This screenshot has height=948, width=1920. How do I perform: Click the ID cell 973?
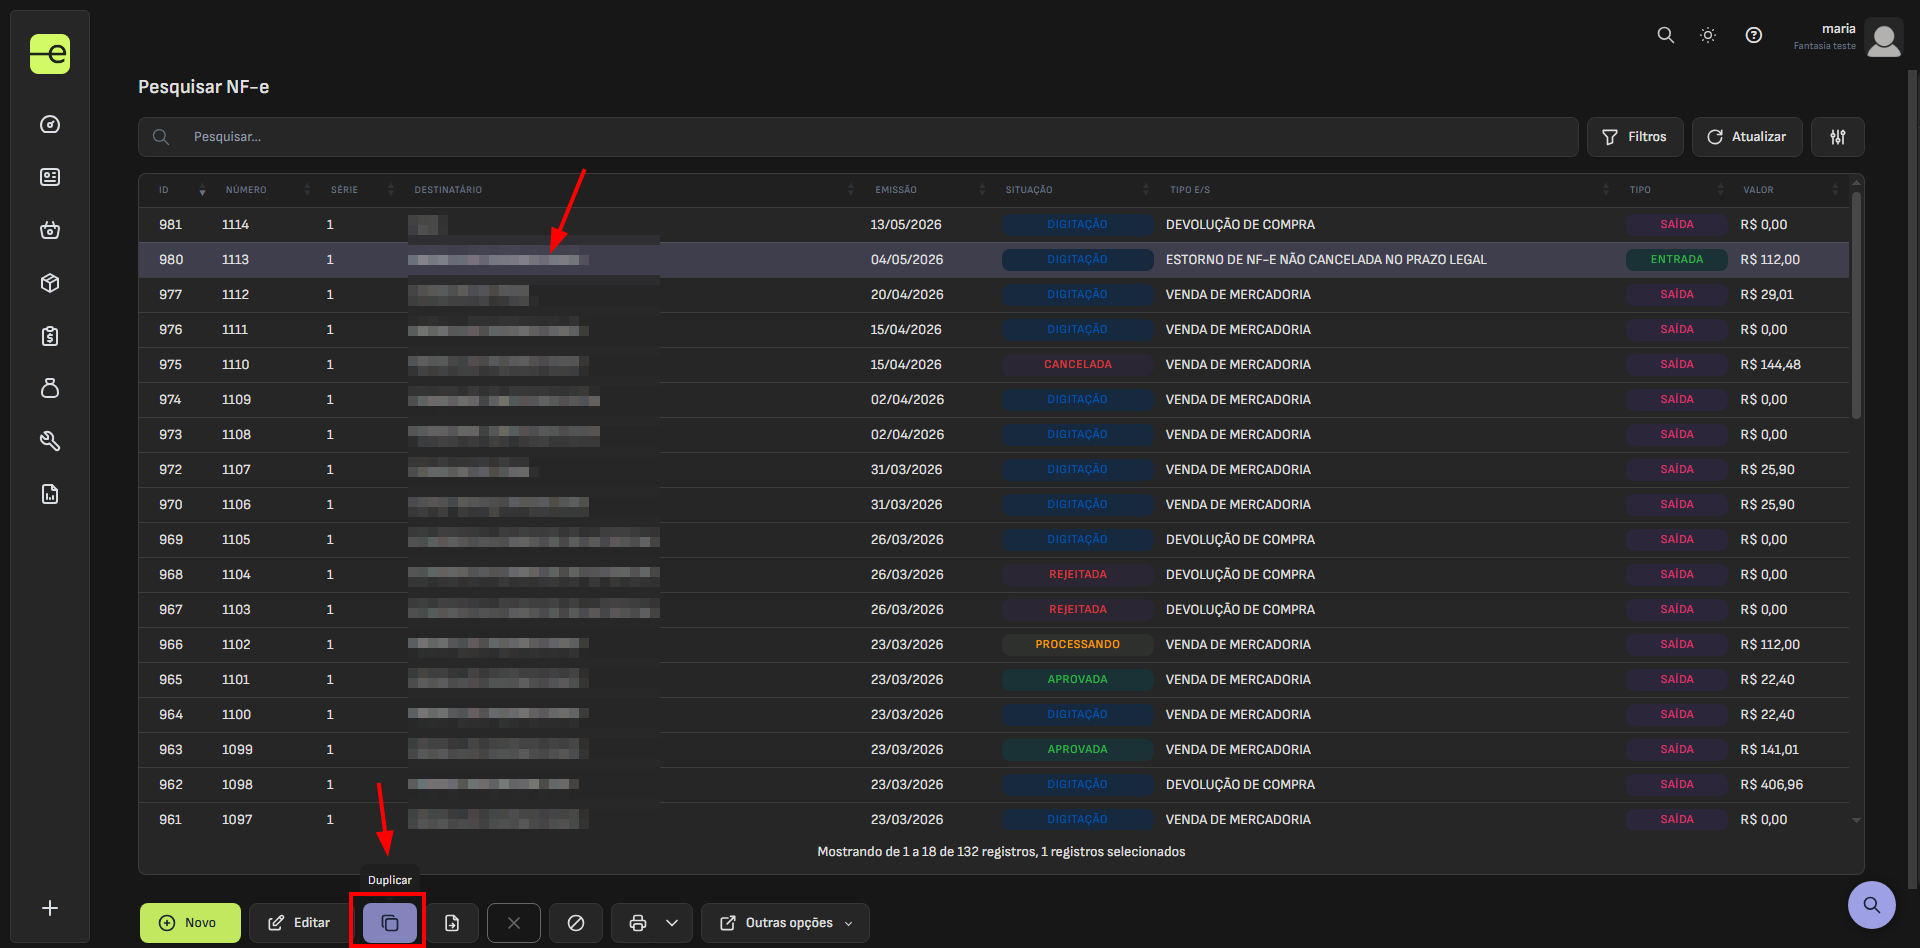click(x=170, y=435)
